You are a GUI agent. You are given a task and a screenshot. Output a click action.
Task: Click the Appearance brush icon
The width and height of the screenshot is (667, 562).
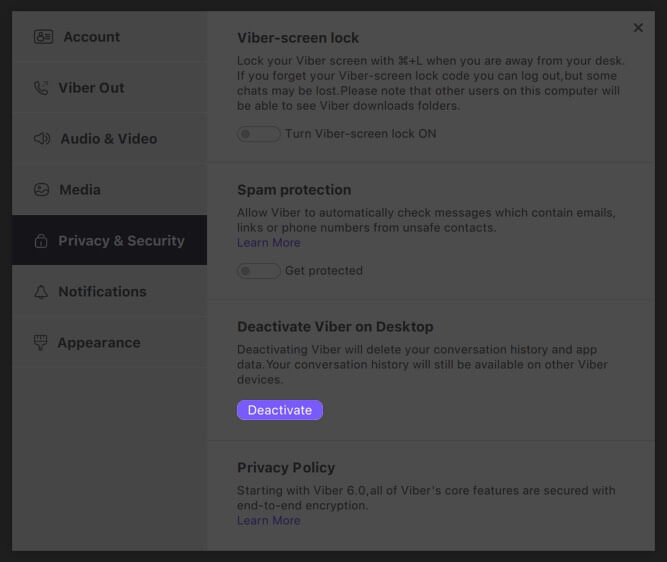click(40, 342)
